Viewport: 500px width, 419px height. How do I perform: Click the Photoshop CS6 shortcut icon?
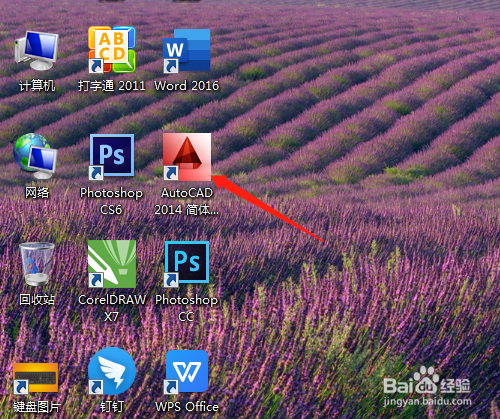pos(112,157)
